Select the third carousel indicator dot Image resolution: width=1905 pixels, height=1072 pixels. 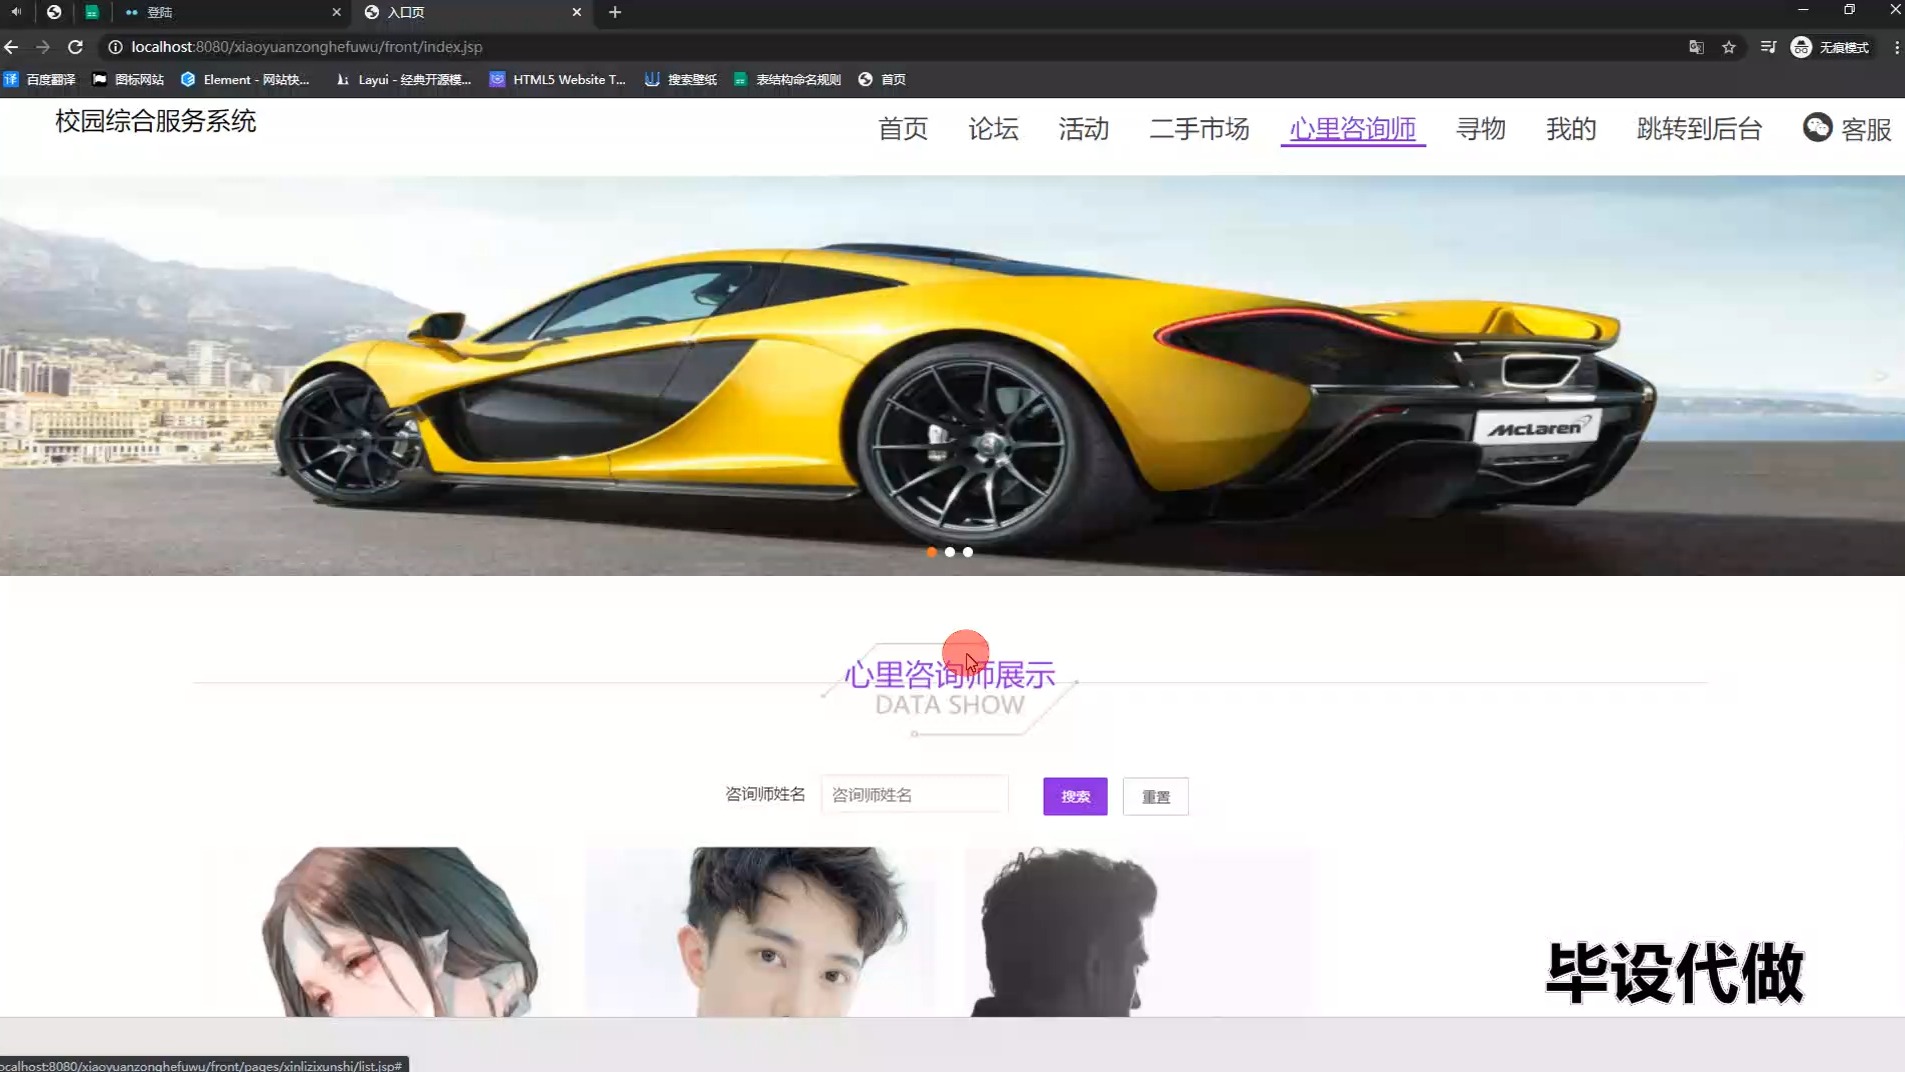968,552
